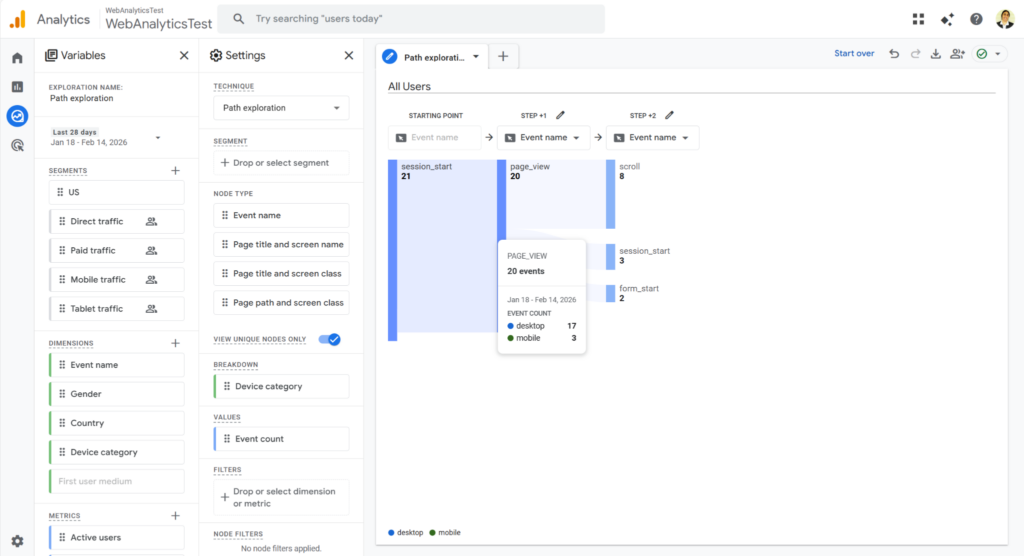This screenshot has width=1024, height=556.
Task: Expand the date range dropdown
Action: [x=158, y=137]
